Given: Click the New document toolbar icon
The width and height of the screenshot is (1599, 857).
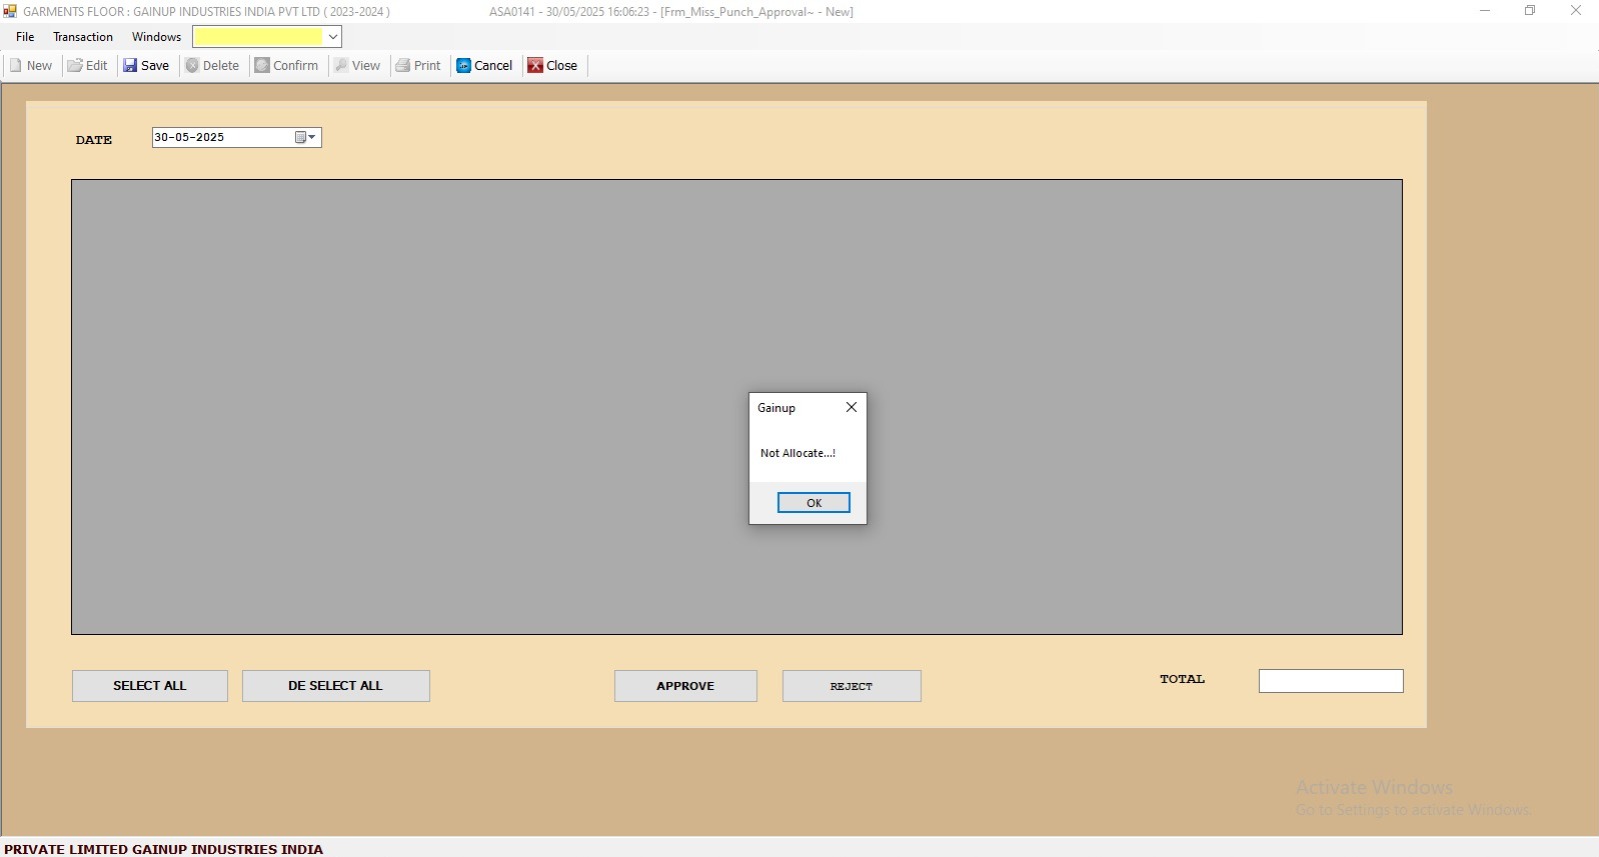Looking at the screenshot, I should click(16, 66).
